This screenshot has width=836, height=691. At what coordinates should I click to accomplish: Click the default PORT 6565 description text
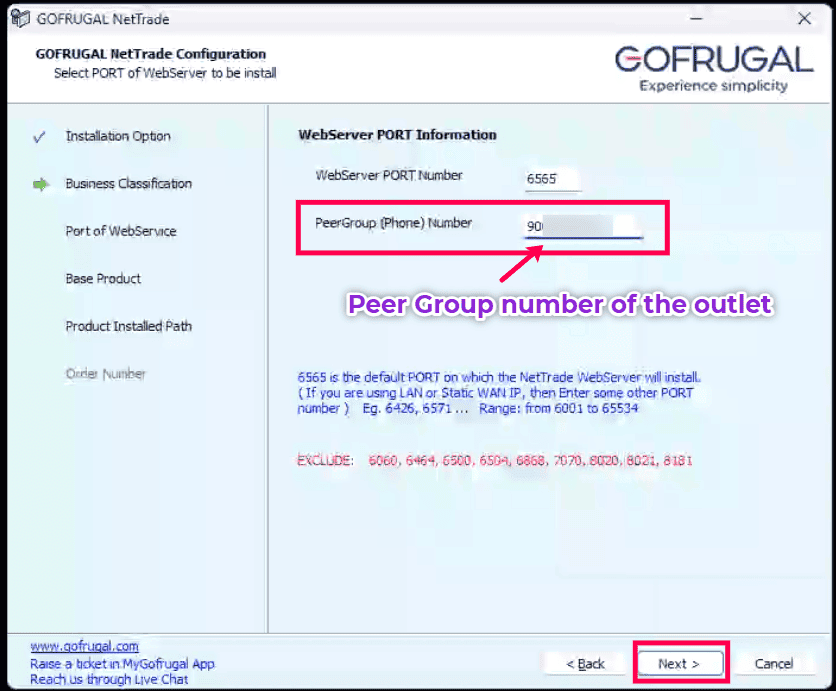click(x=499, y=393)
